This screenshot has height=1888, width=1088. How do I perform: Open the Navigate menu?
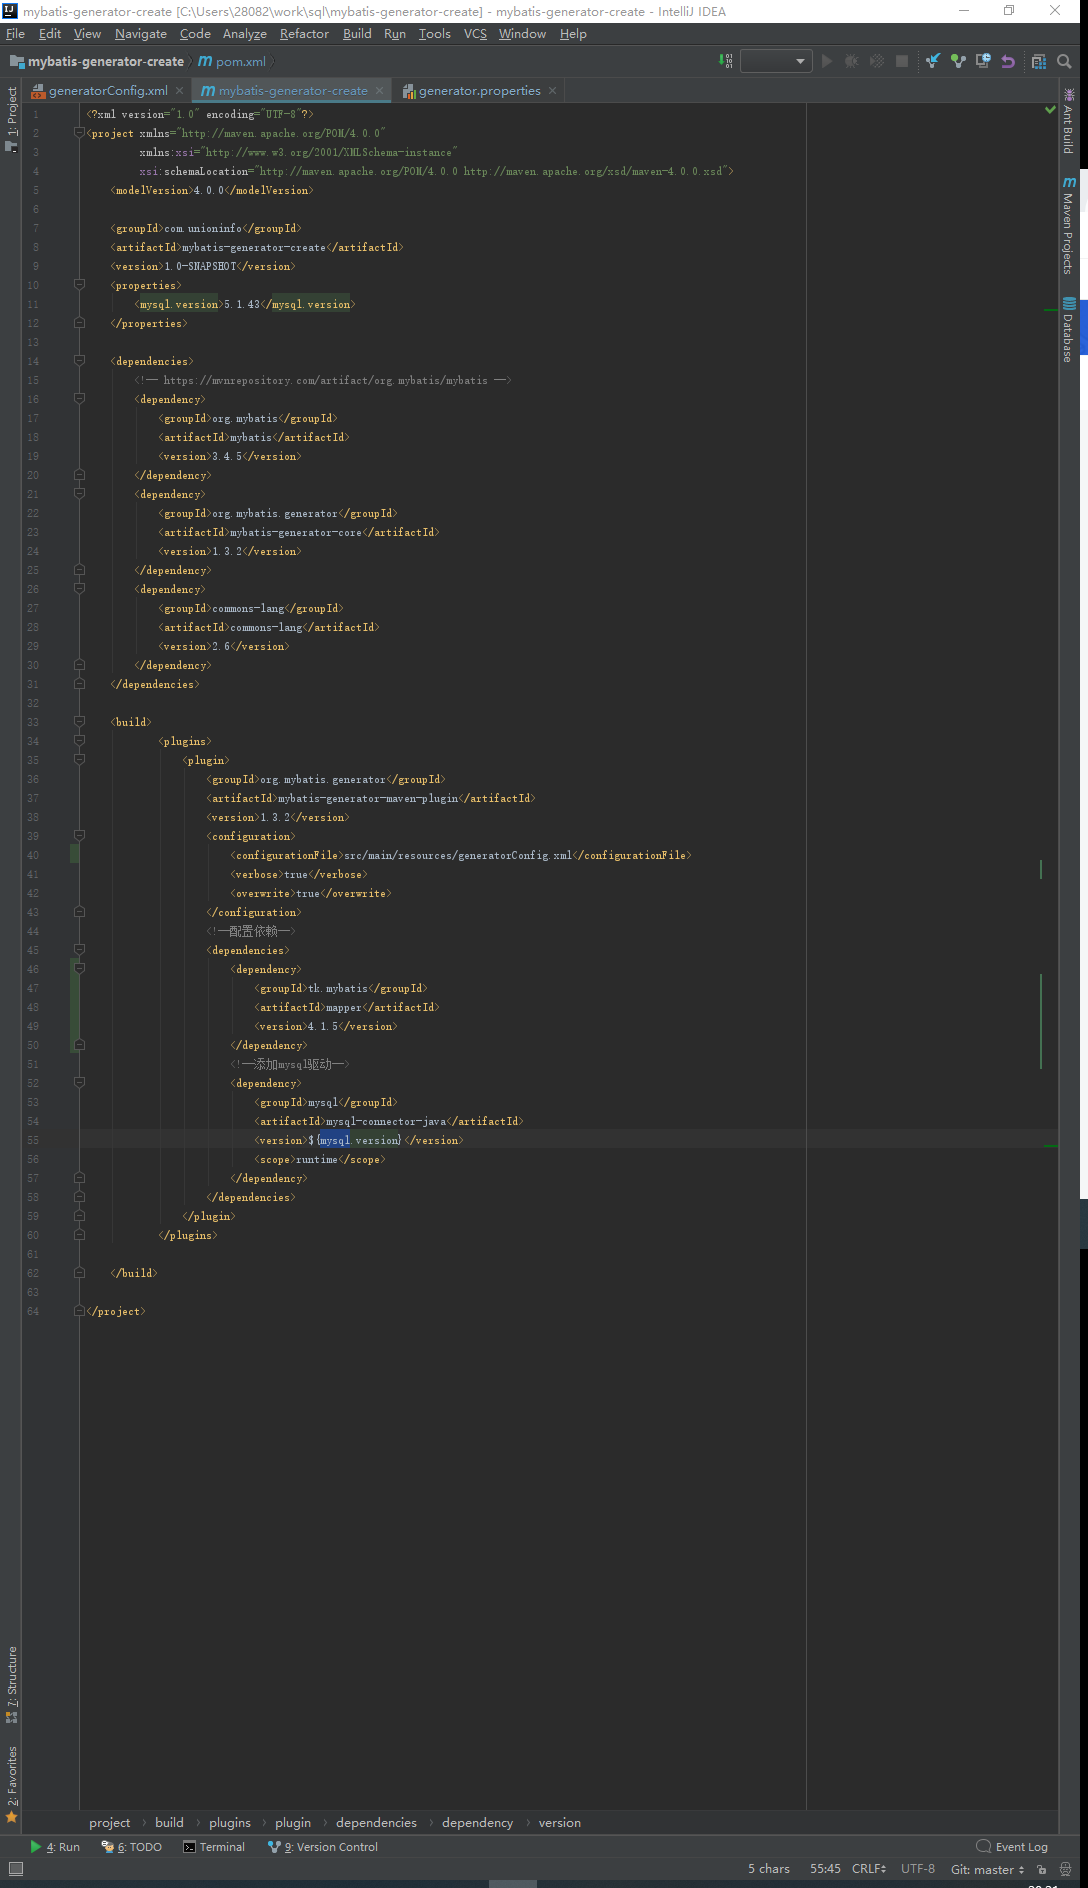point(141,33)
